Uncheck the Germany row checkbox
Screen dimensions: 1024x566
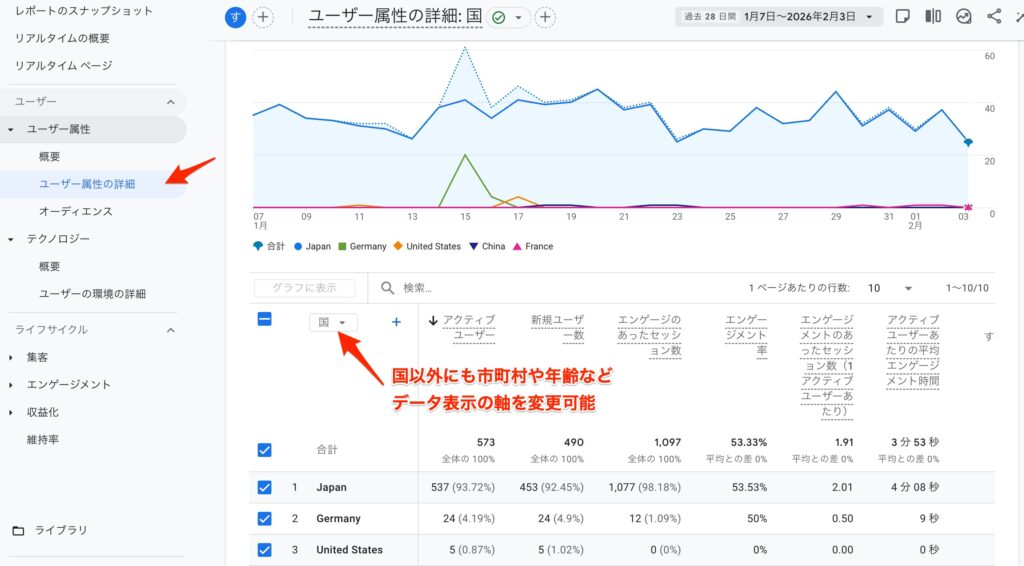click(265, 519)
